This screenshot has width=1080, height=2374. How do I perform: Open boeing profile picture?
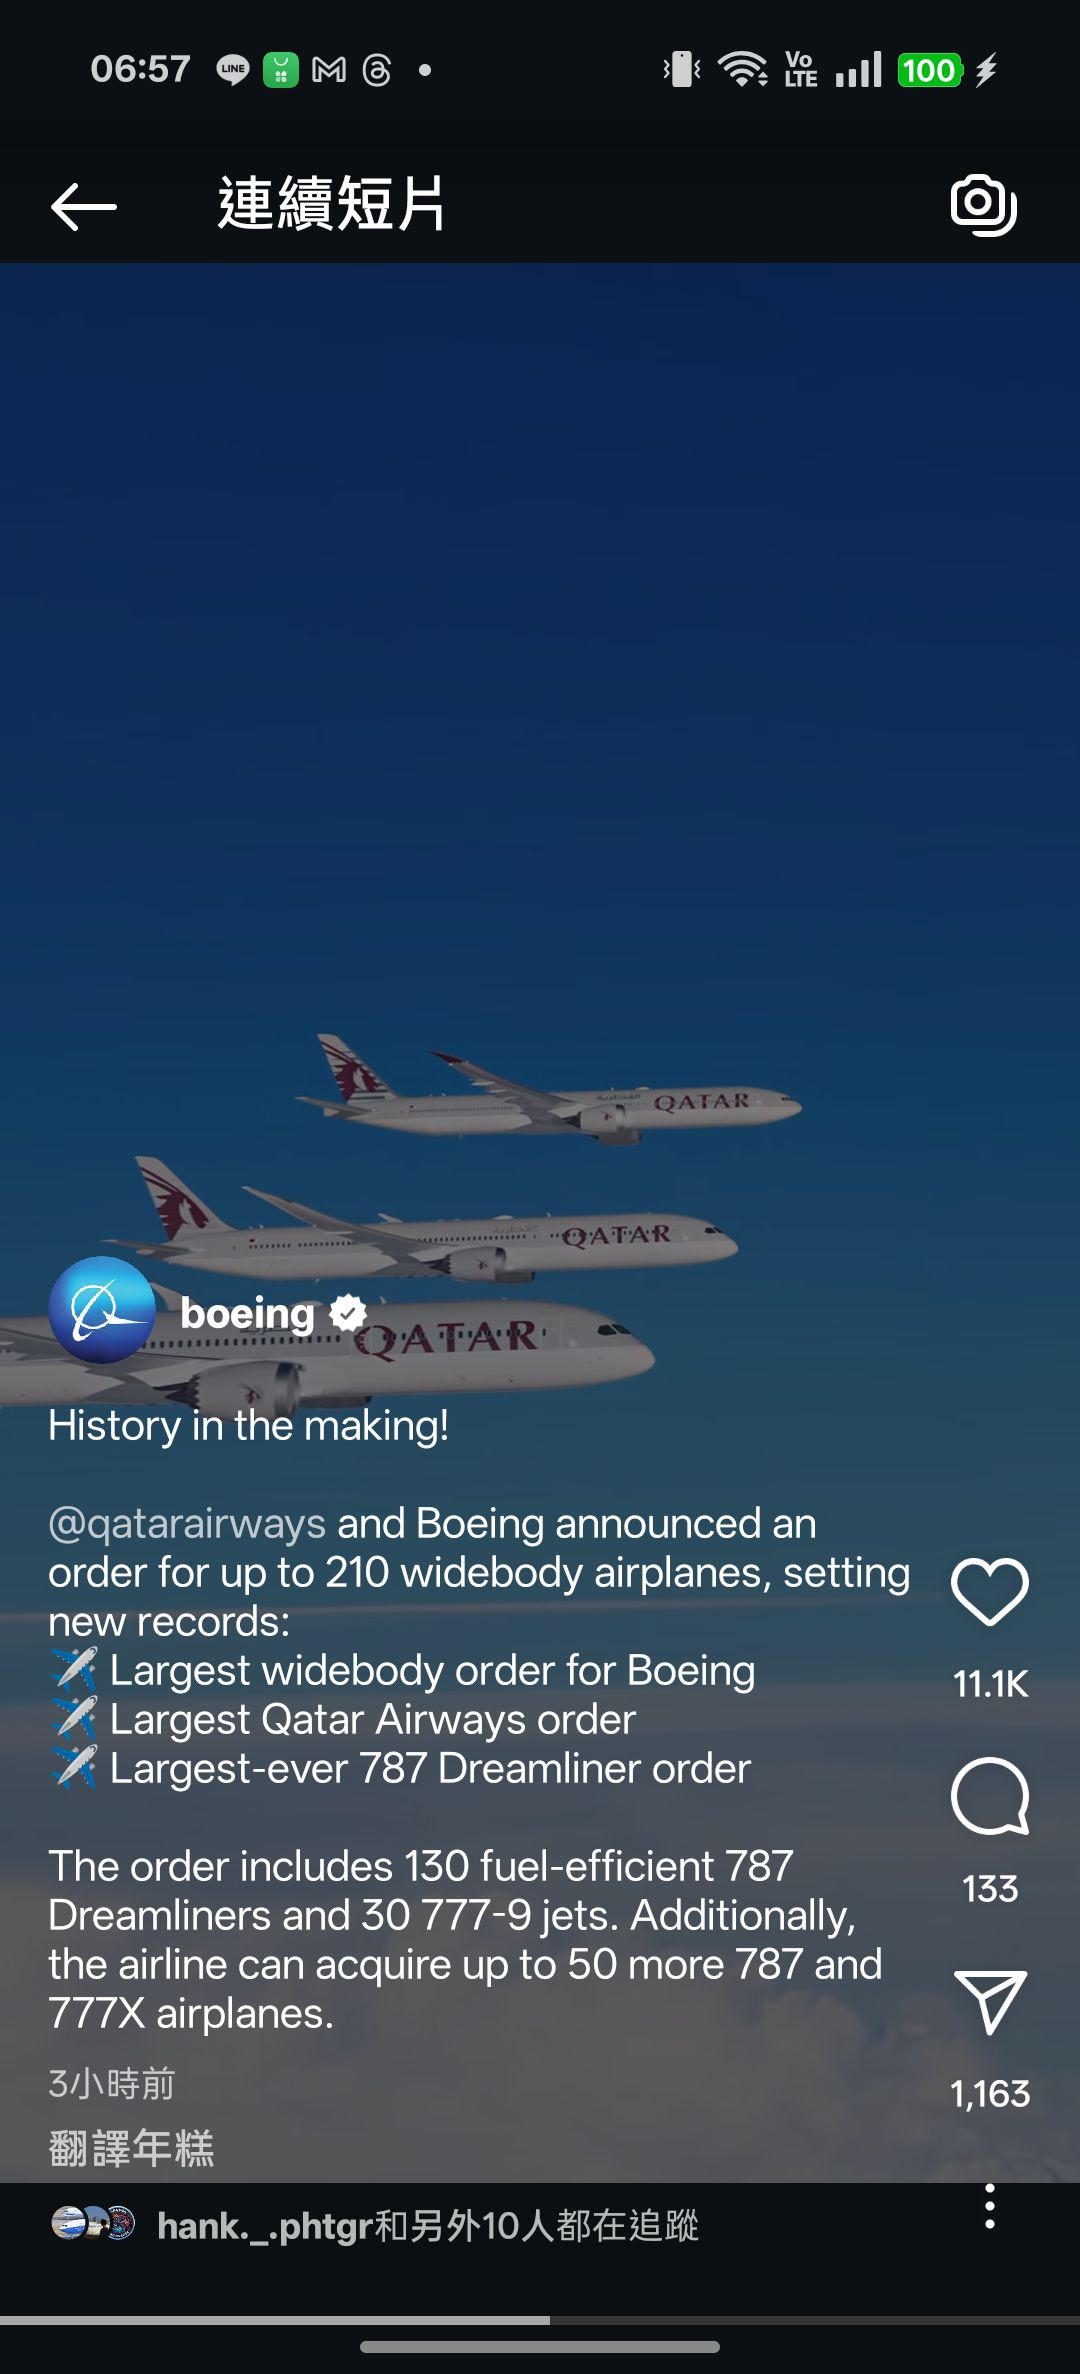click(102, 1310)
